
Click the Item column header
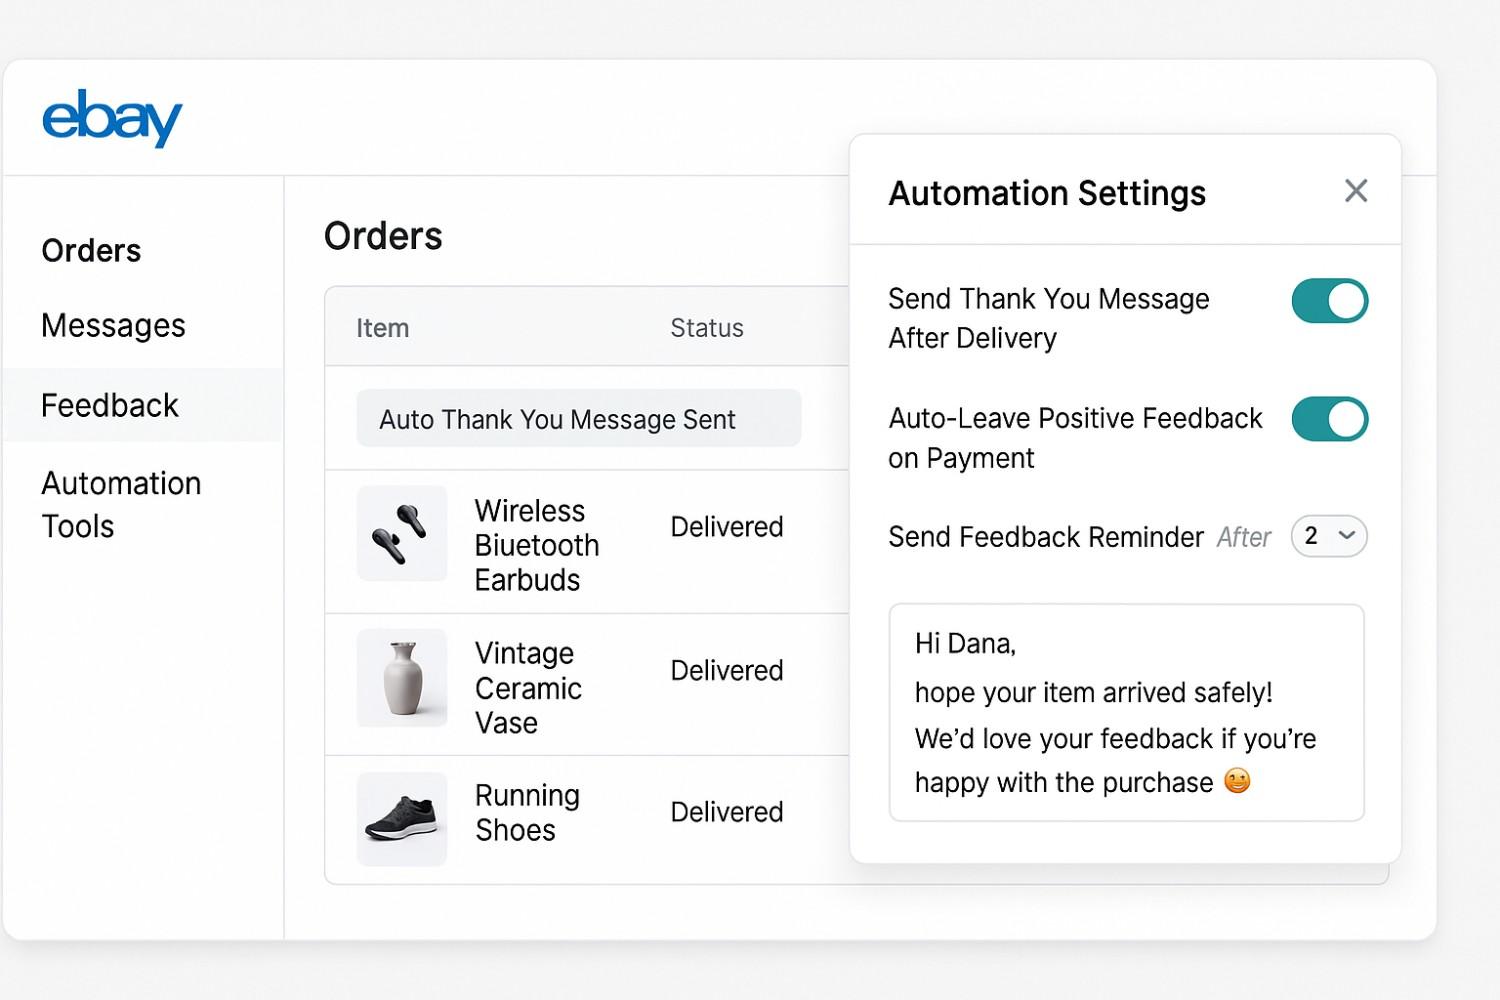pos(383,328)
